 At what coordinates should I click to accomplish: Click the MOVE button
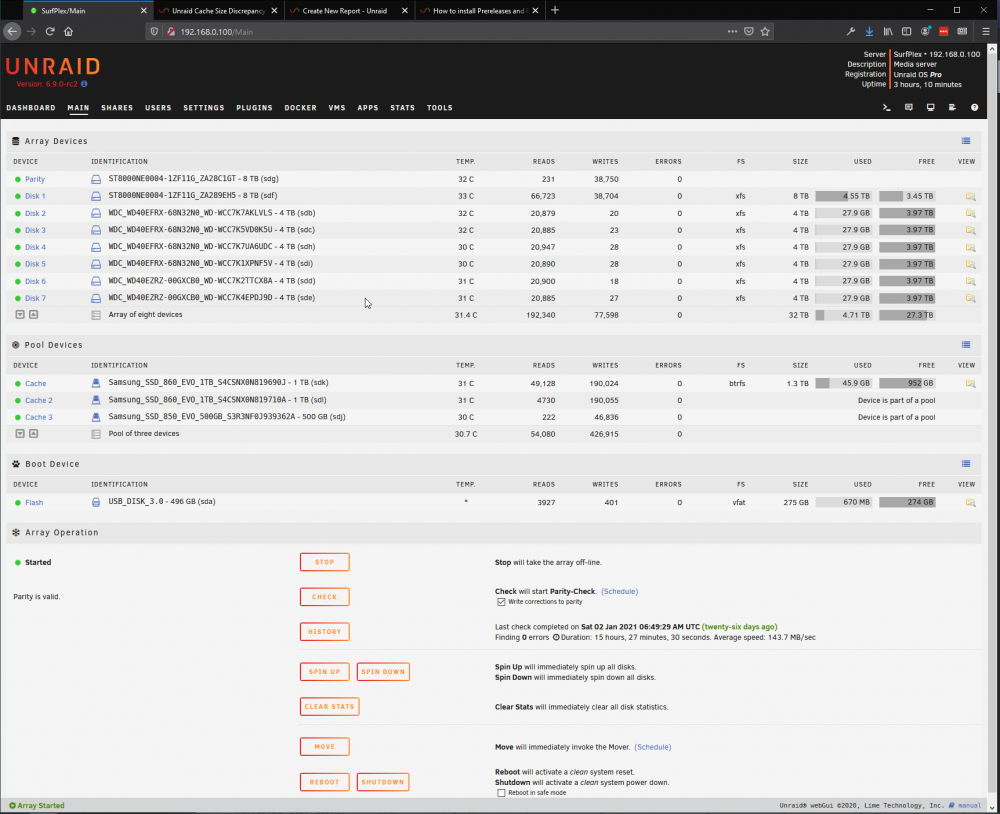pos(325,746)
